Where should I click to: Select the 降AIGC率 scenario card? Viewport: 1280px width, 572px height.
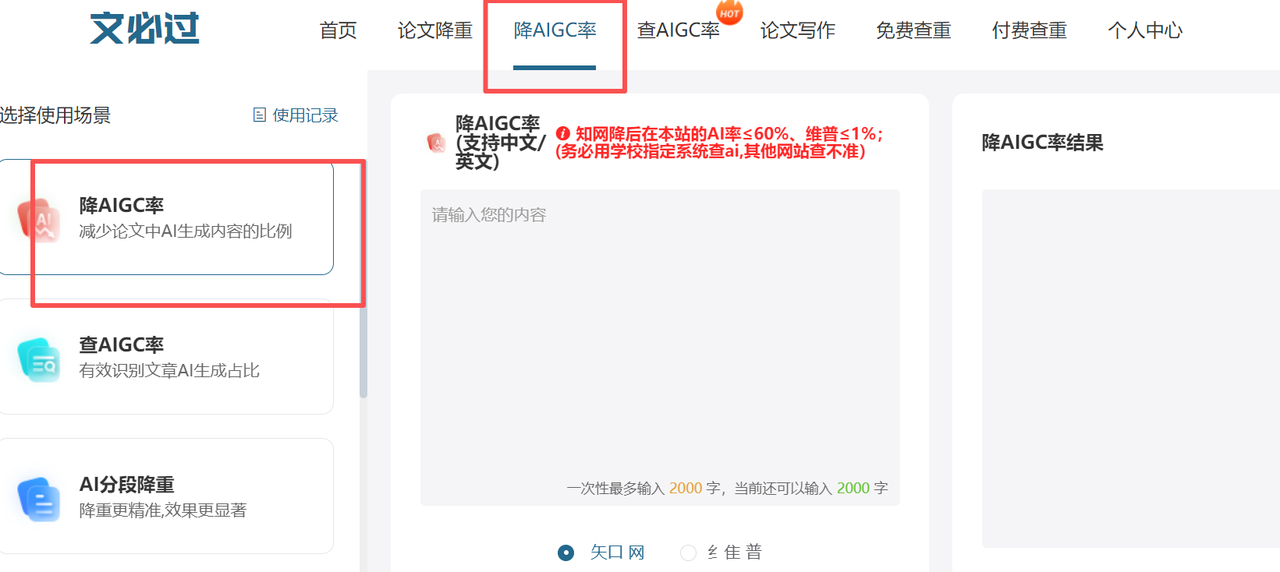click(166, 217)
